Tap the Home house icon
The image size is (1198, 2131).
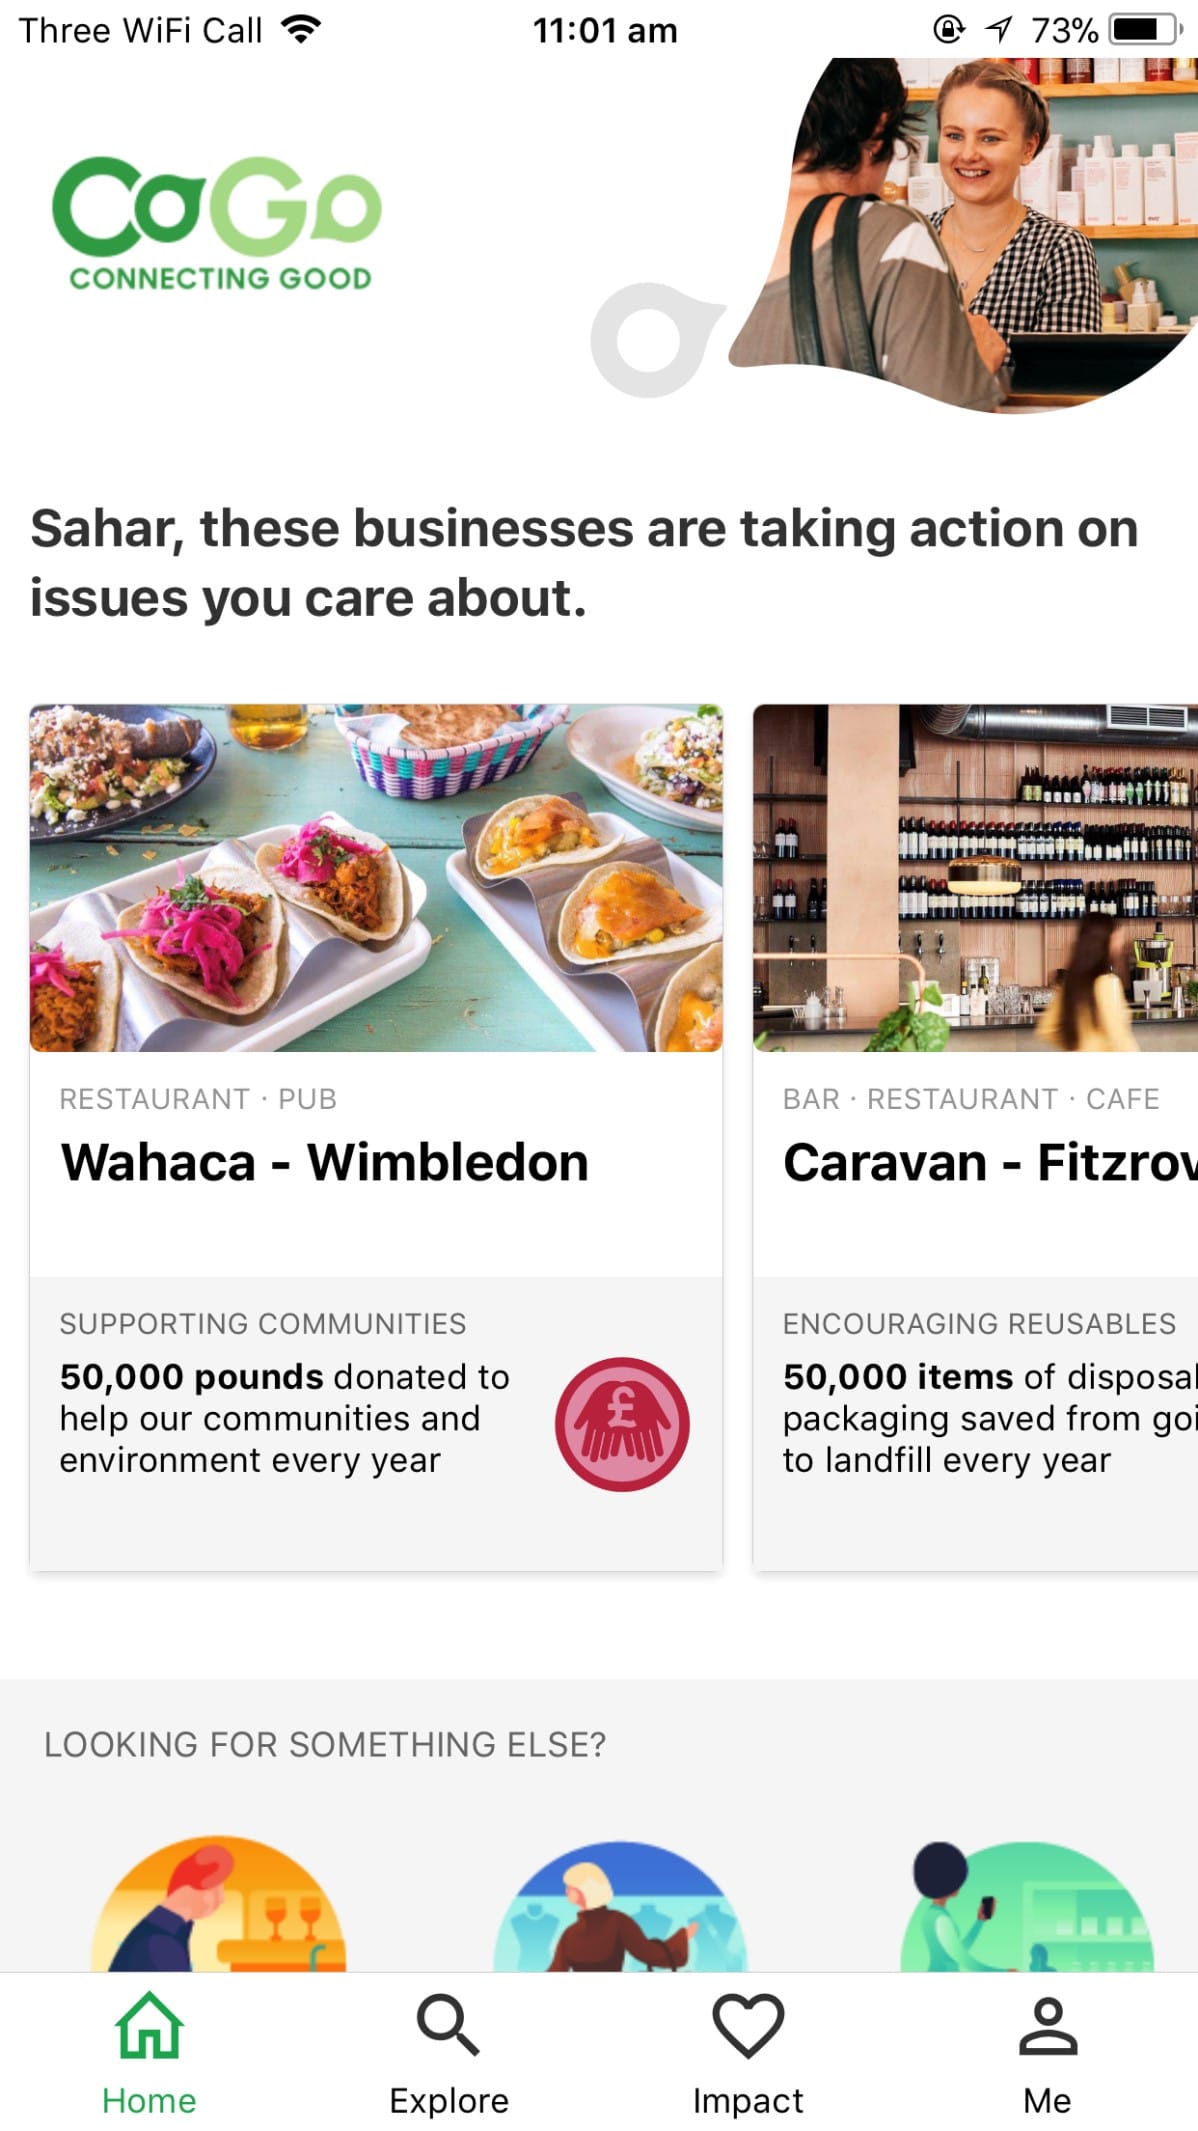click(x=149, y=2025)
